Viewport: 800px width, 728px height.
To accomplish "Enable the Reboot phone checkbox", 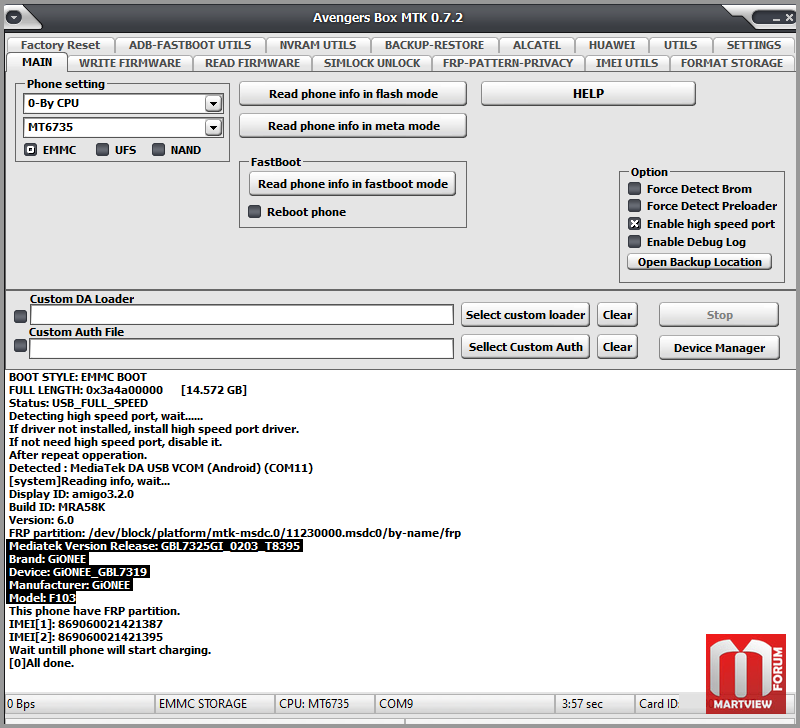I will point(254,212).
